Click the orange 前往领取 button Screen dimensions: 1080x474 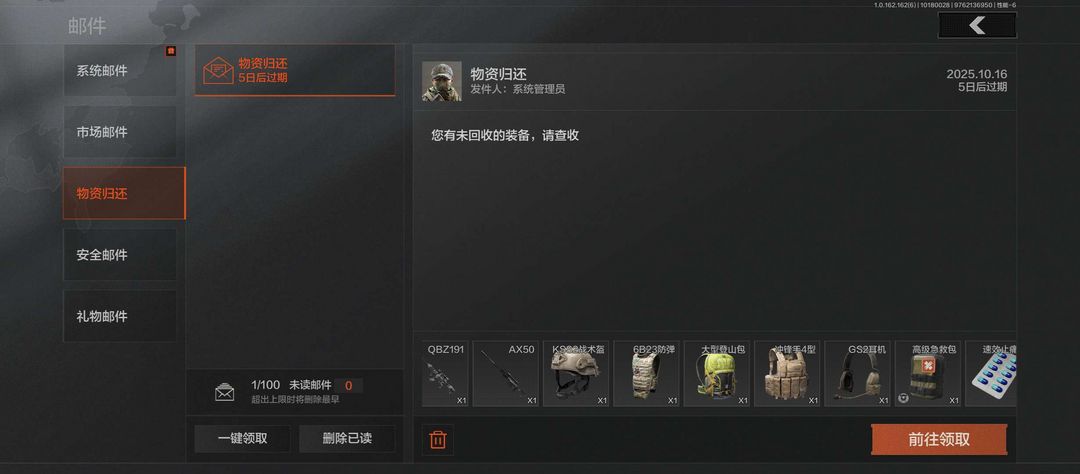pyautogui.click(x=939, y=440)
